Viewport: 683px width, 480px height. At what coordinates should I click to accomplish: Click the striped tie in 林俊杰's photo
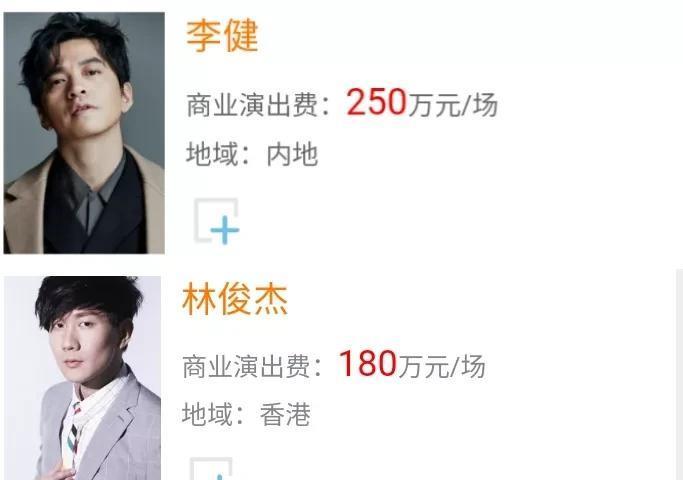tap(75, 431)
